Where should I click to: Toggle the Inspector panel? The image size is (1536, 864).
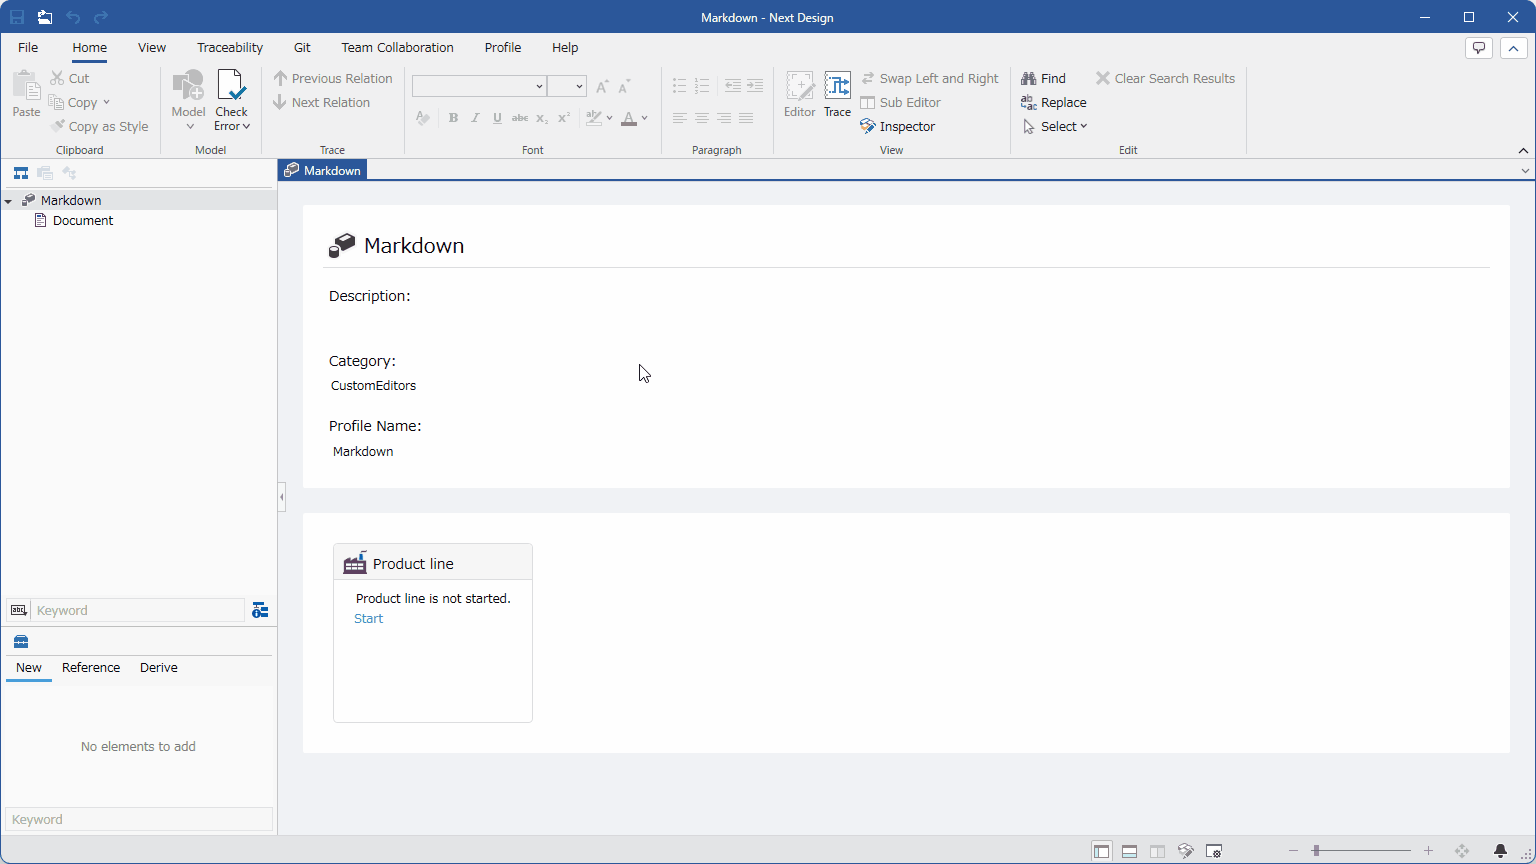[x=898, y=126]
